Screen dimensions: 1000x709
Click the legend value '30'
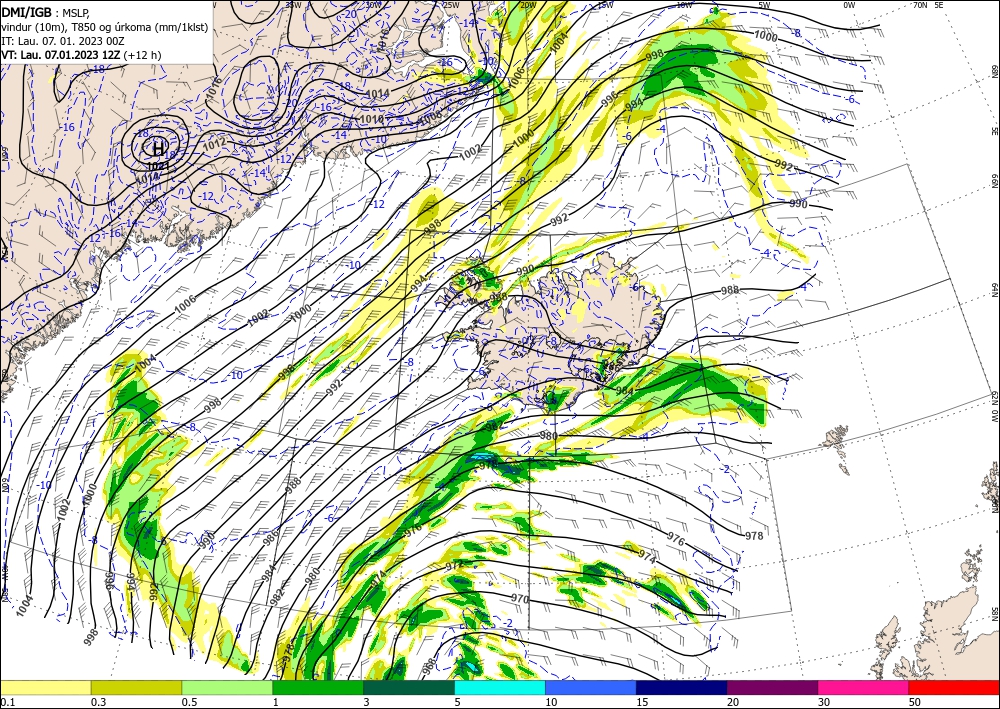[825, 702]
